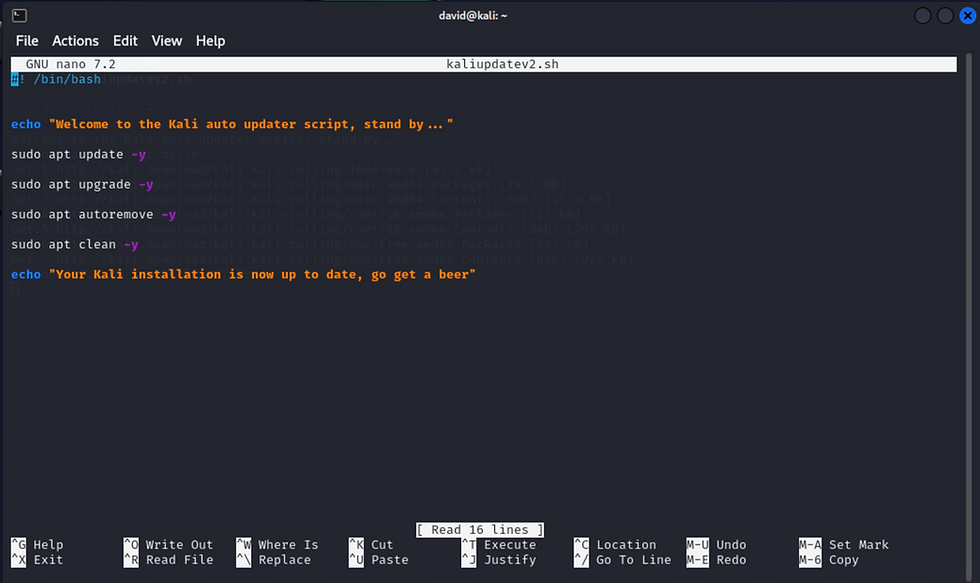Click the minimize window circle button
Image resolution: width=980 pixels, height=583 pixels.
(922, 16)
